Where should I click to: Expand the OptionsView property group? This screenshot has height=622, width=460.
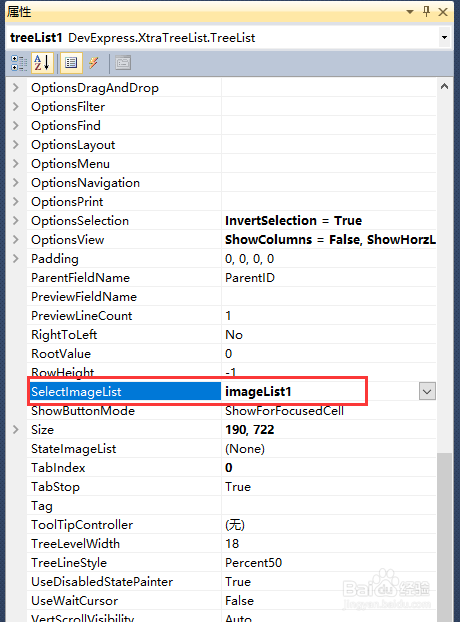16,240
